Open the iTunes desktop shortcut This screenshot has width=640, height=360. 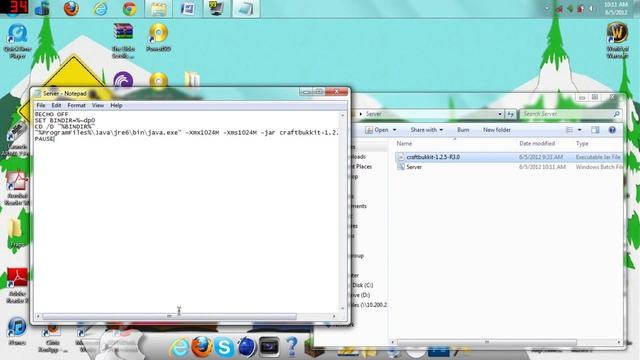17,331
